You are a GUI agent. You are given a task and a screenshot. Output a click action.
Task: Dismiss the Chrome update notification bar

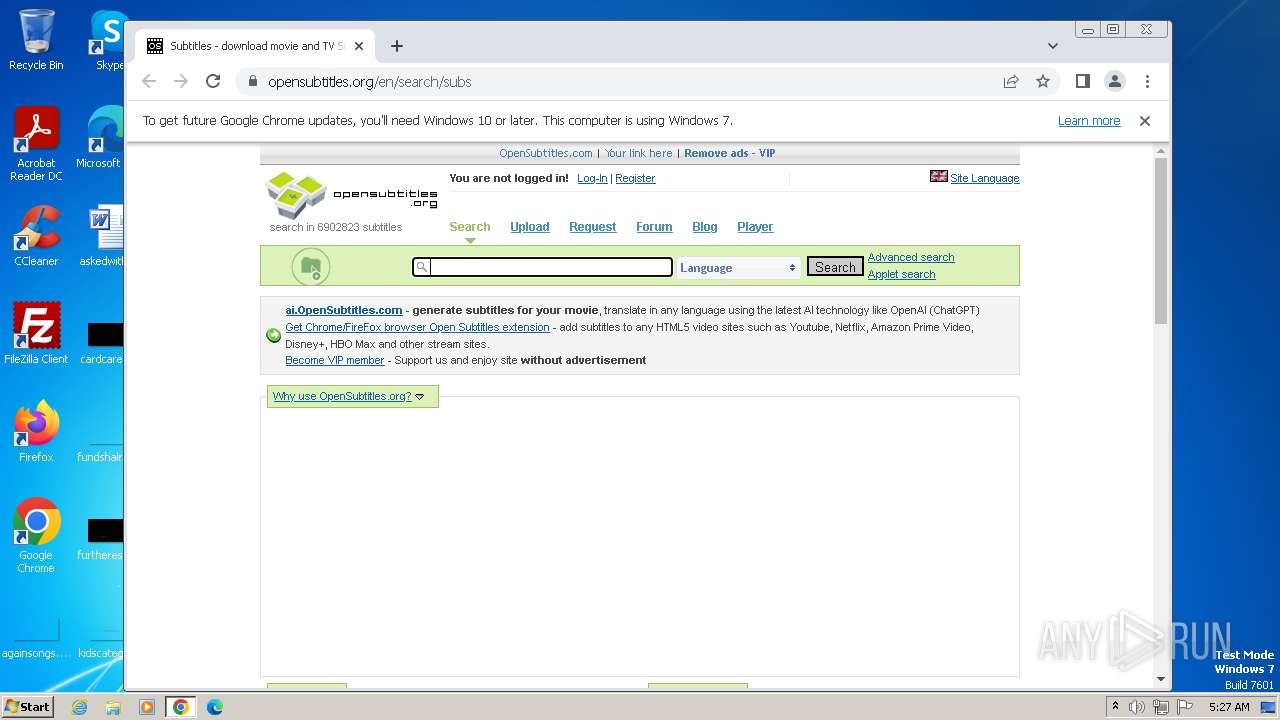point(1145,121)
